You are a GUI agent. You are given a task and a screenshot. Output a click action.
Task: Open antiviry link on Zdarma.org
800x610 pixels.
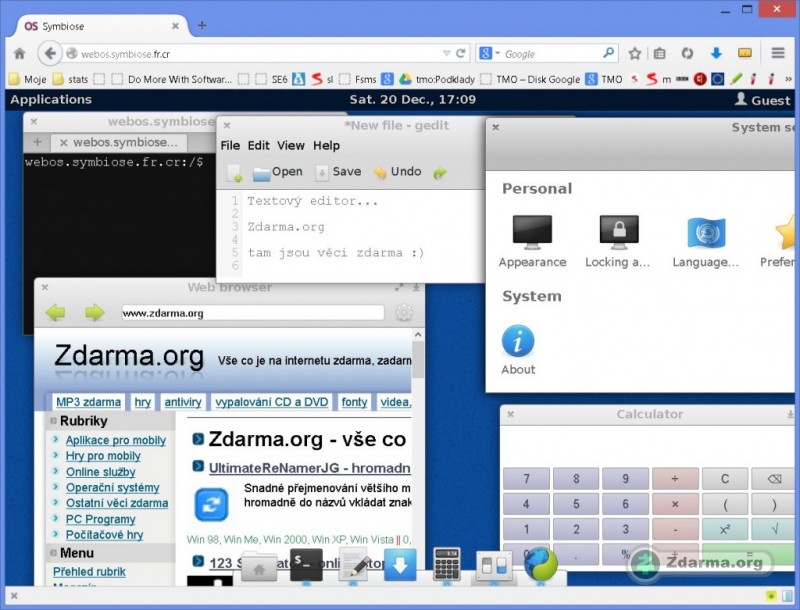click(183, 402)
